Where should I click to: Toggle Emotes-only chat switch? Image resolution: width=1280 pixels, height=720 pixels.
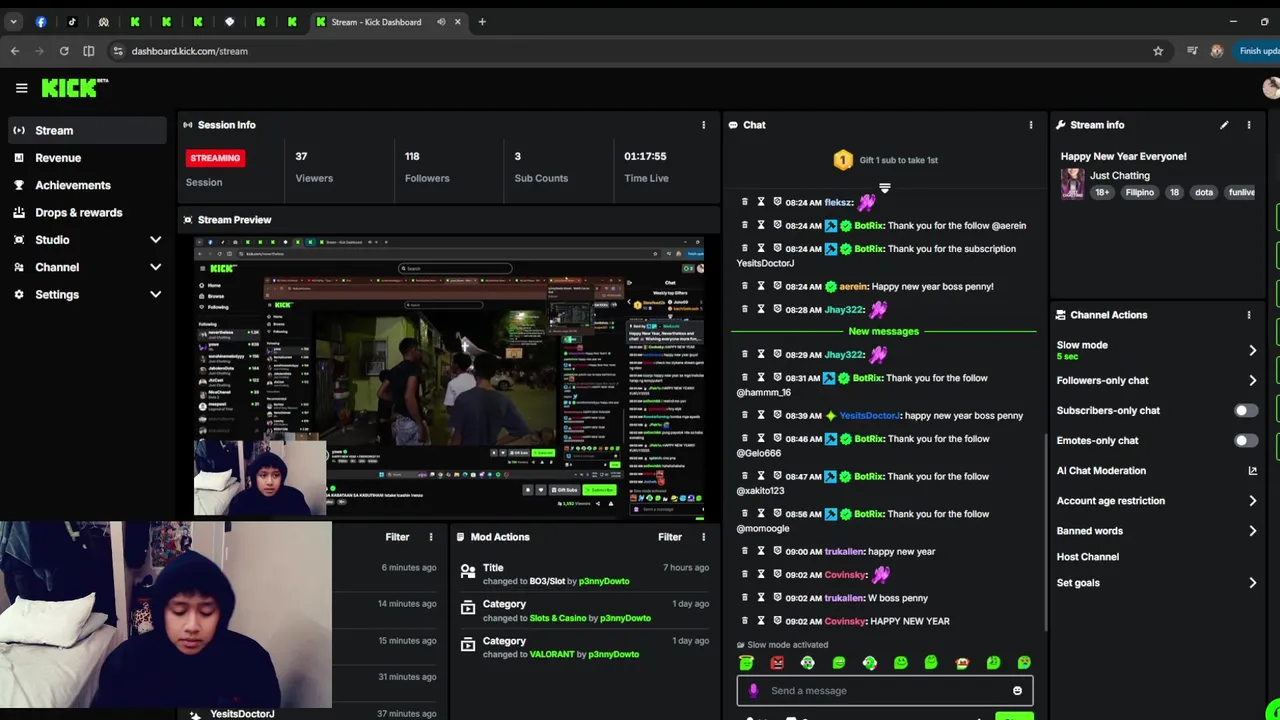click(1245, 441)
